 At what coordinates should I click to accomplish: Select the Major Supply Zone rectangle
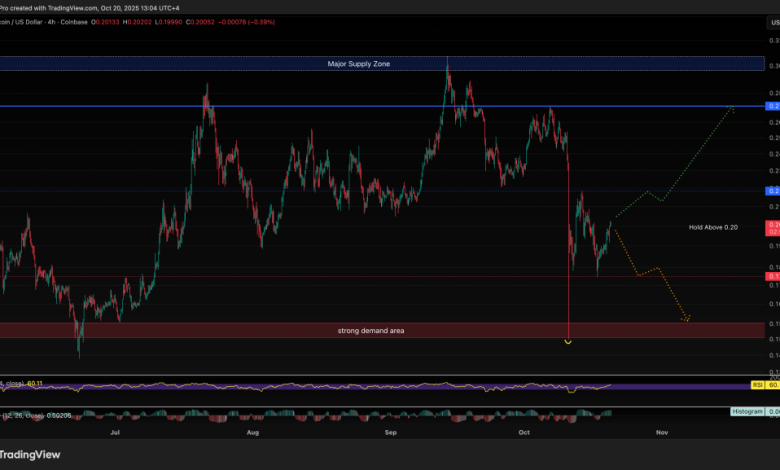(x=360, y=64)
